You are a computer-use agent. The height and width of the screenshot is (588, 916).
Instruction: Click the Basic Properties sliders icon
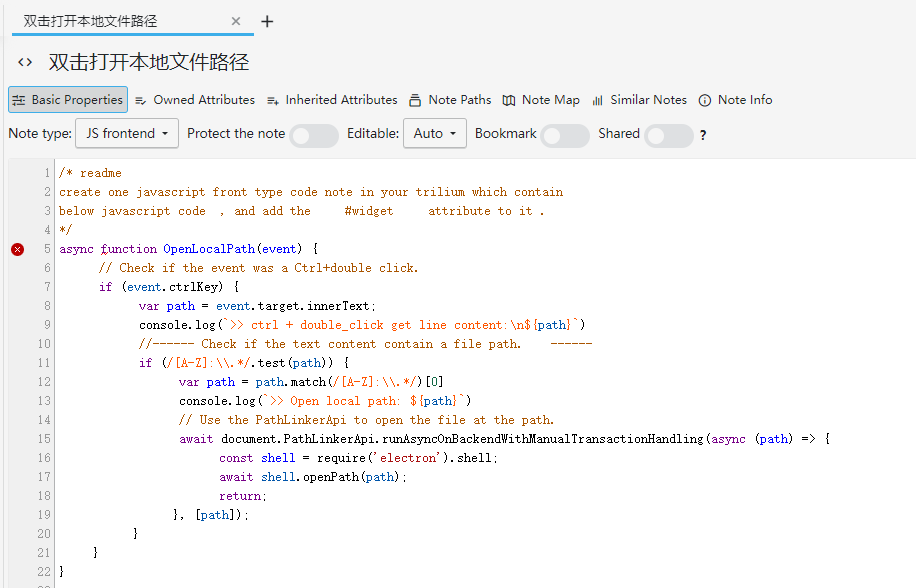19,100
